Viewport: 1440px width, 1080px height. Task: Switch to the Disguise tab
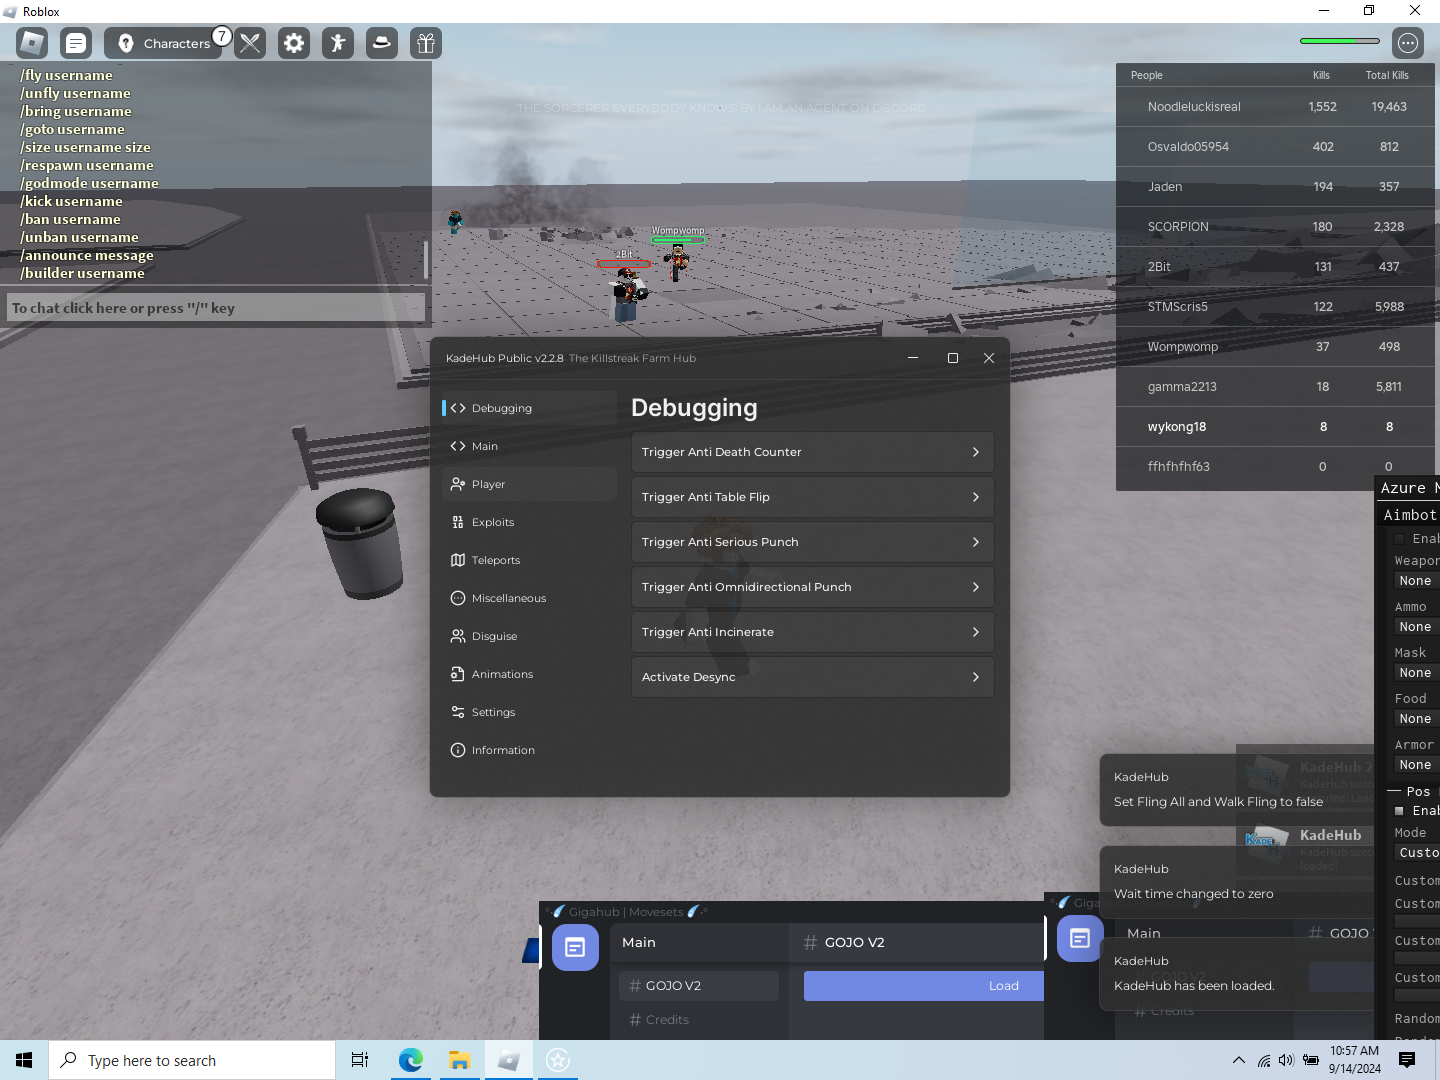tap(529, 636)
